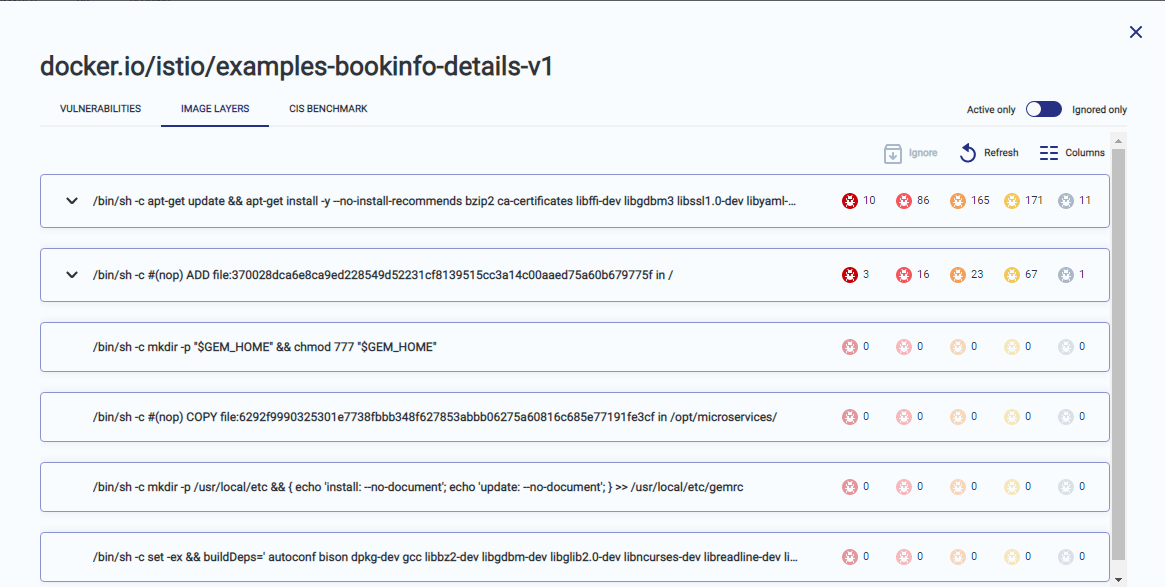The width and height of the screenshot is (1165, 587).
Task: Click the Columns grid icon
Action: (1049, 153)
